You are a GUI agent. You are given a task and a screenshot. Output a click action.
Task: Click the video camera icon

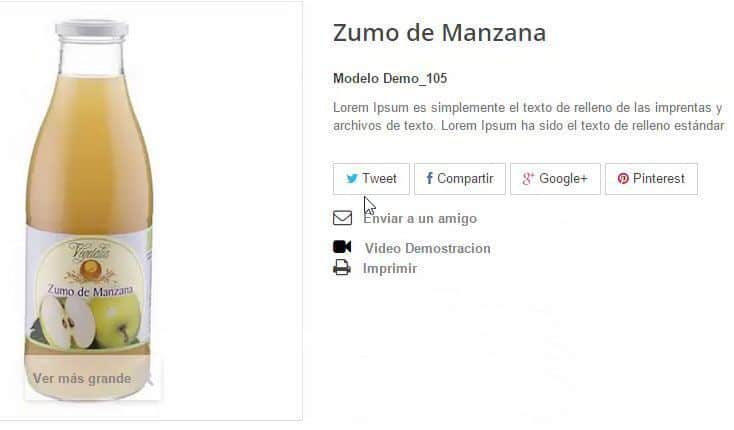pyautogui.click(x=342, y=247)
